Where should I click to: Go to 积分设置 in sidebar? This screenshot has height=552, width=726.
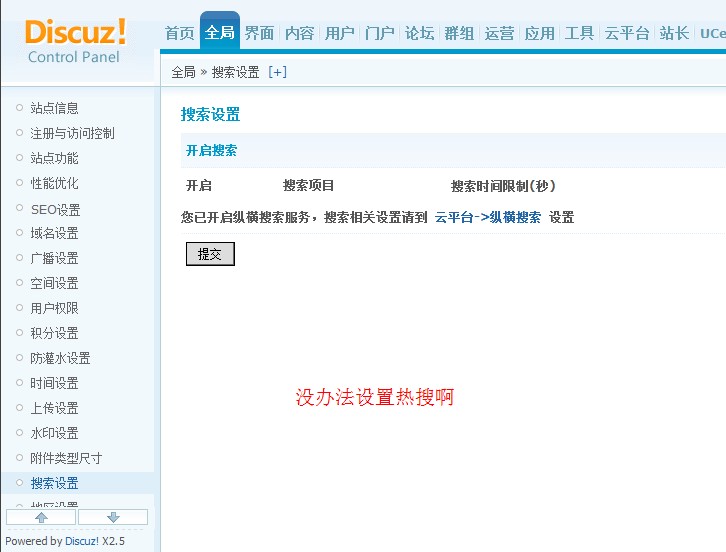tap(54, 333)
